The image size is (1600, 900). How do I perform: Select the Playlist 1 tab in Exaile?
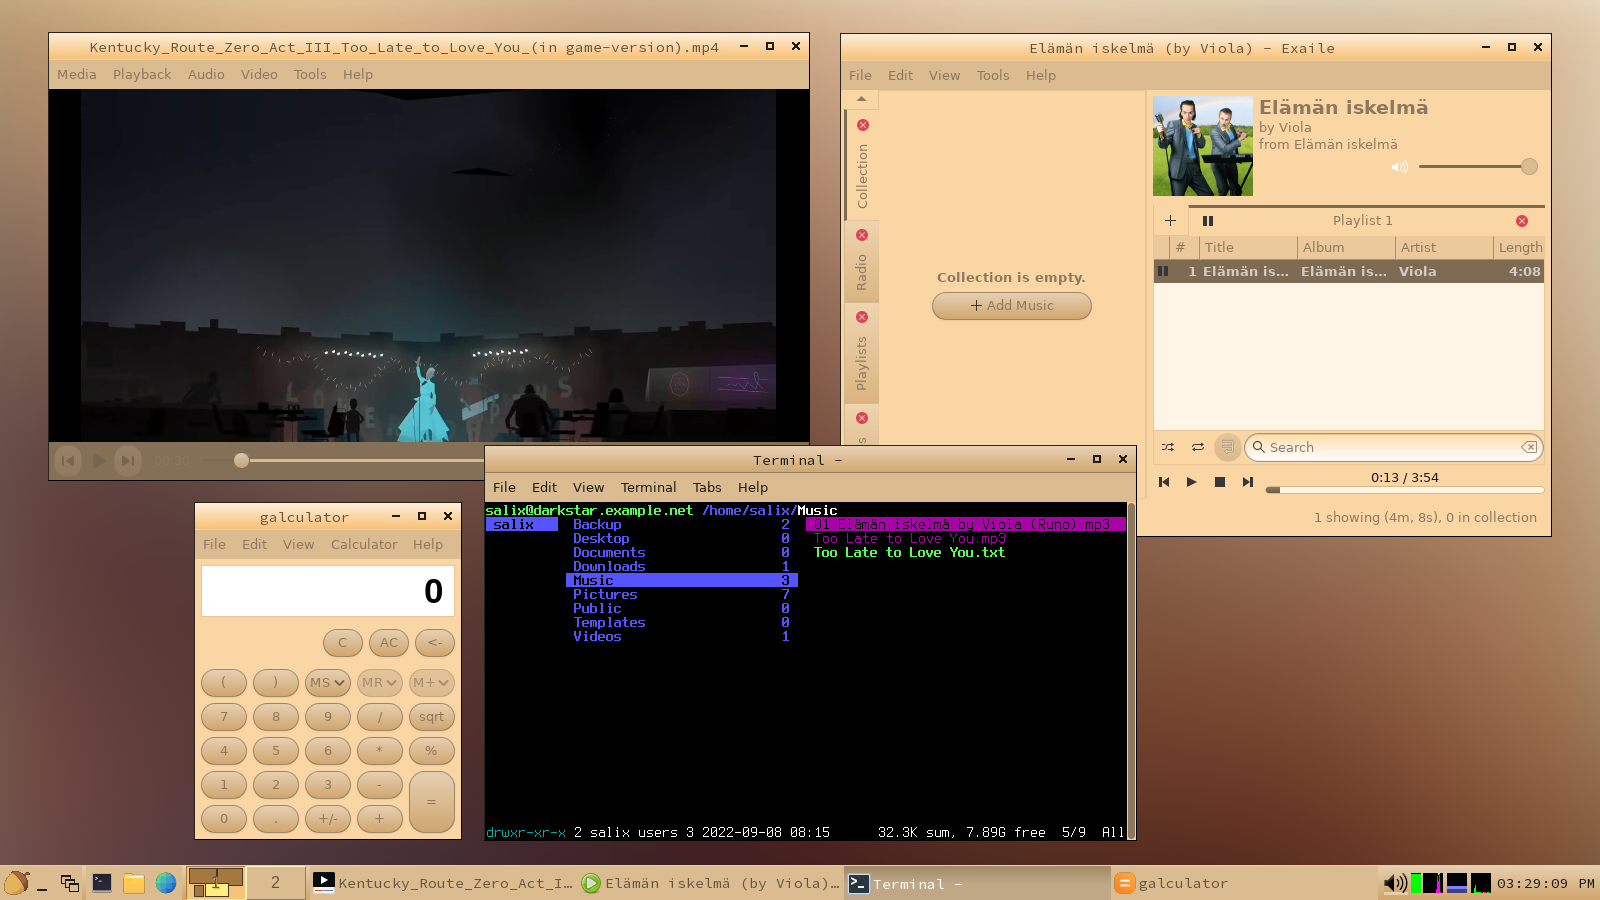[x=1361, y=220]
